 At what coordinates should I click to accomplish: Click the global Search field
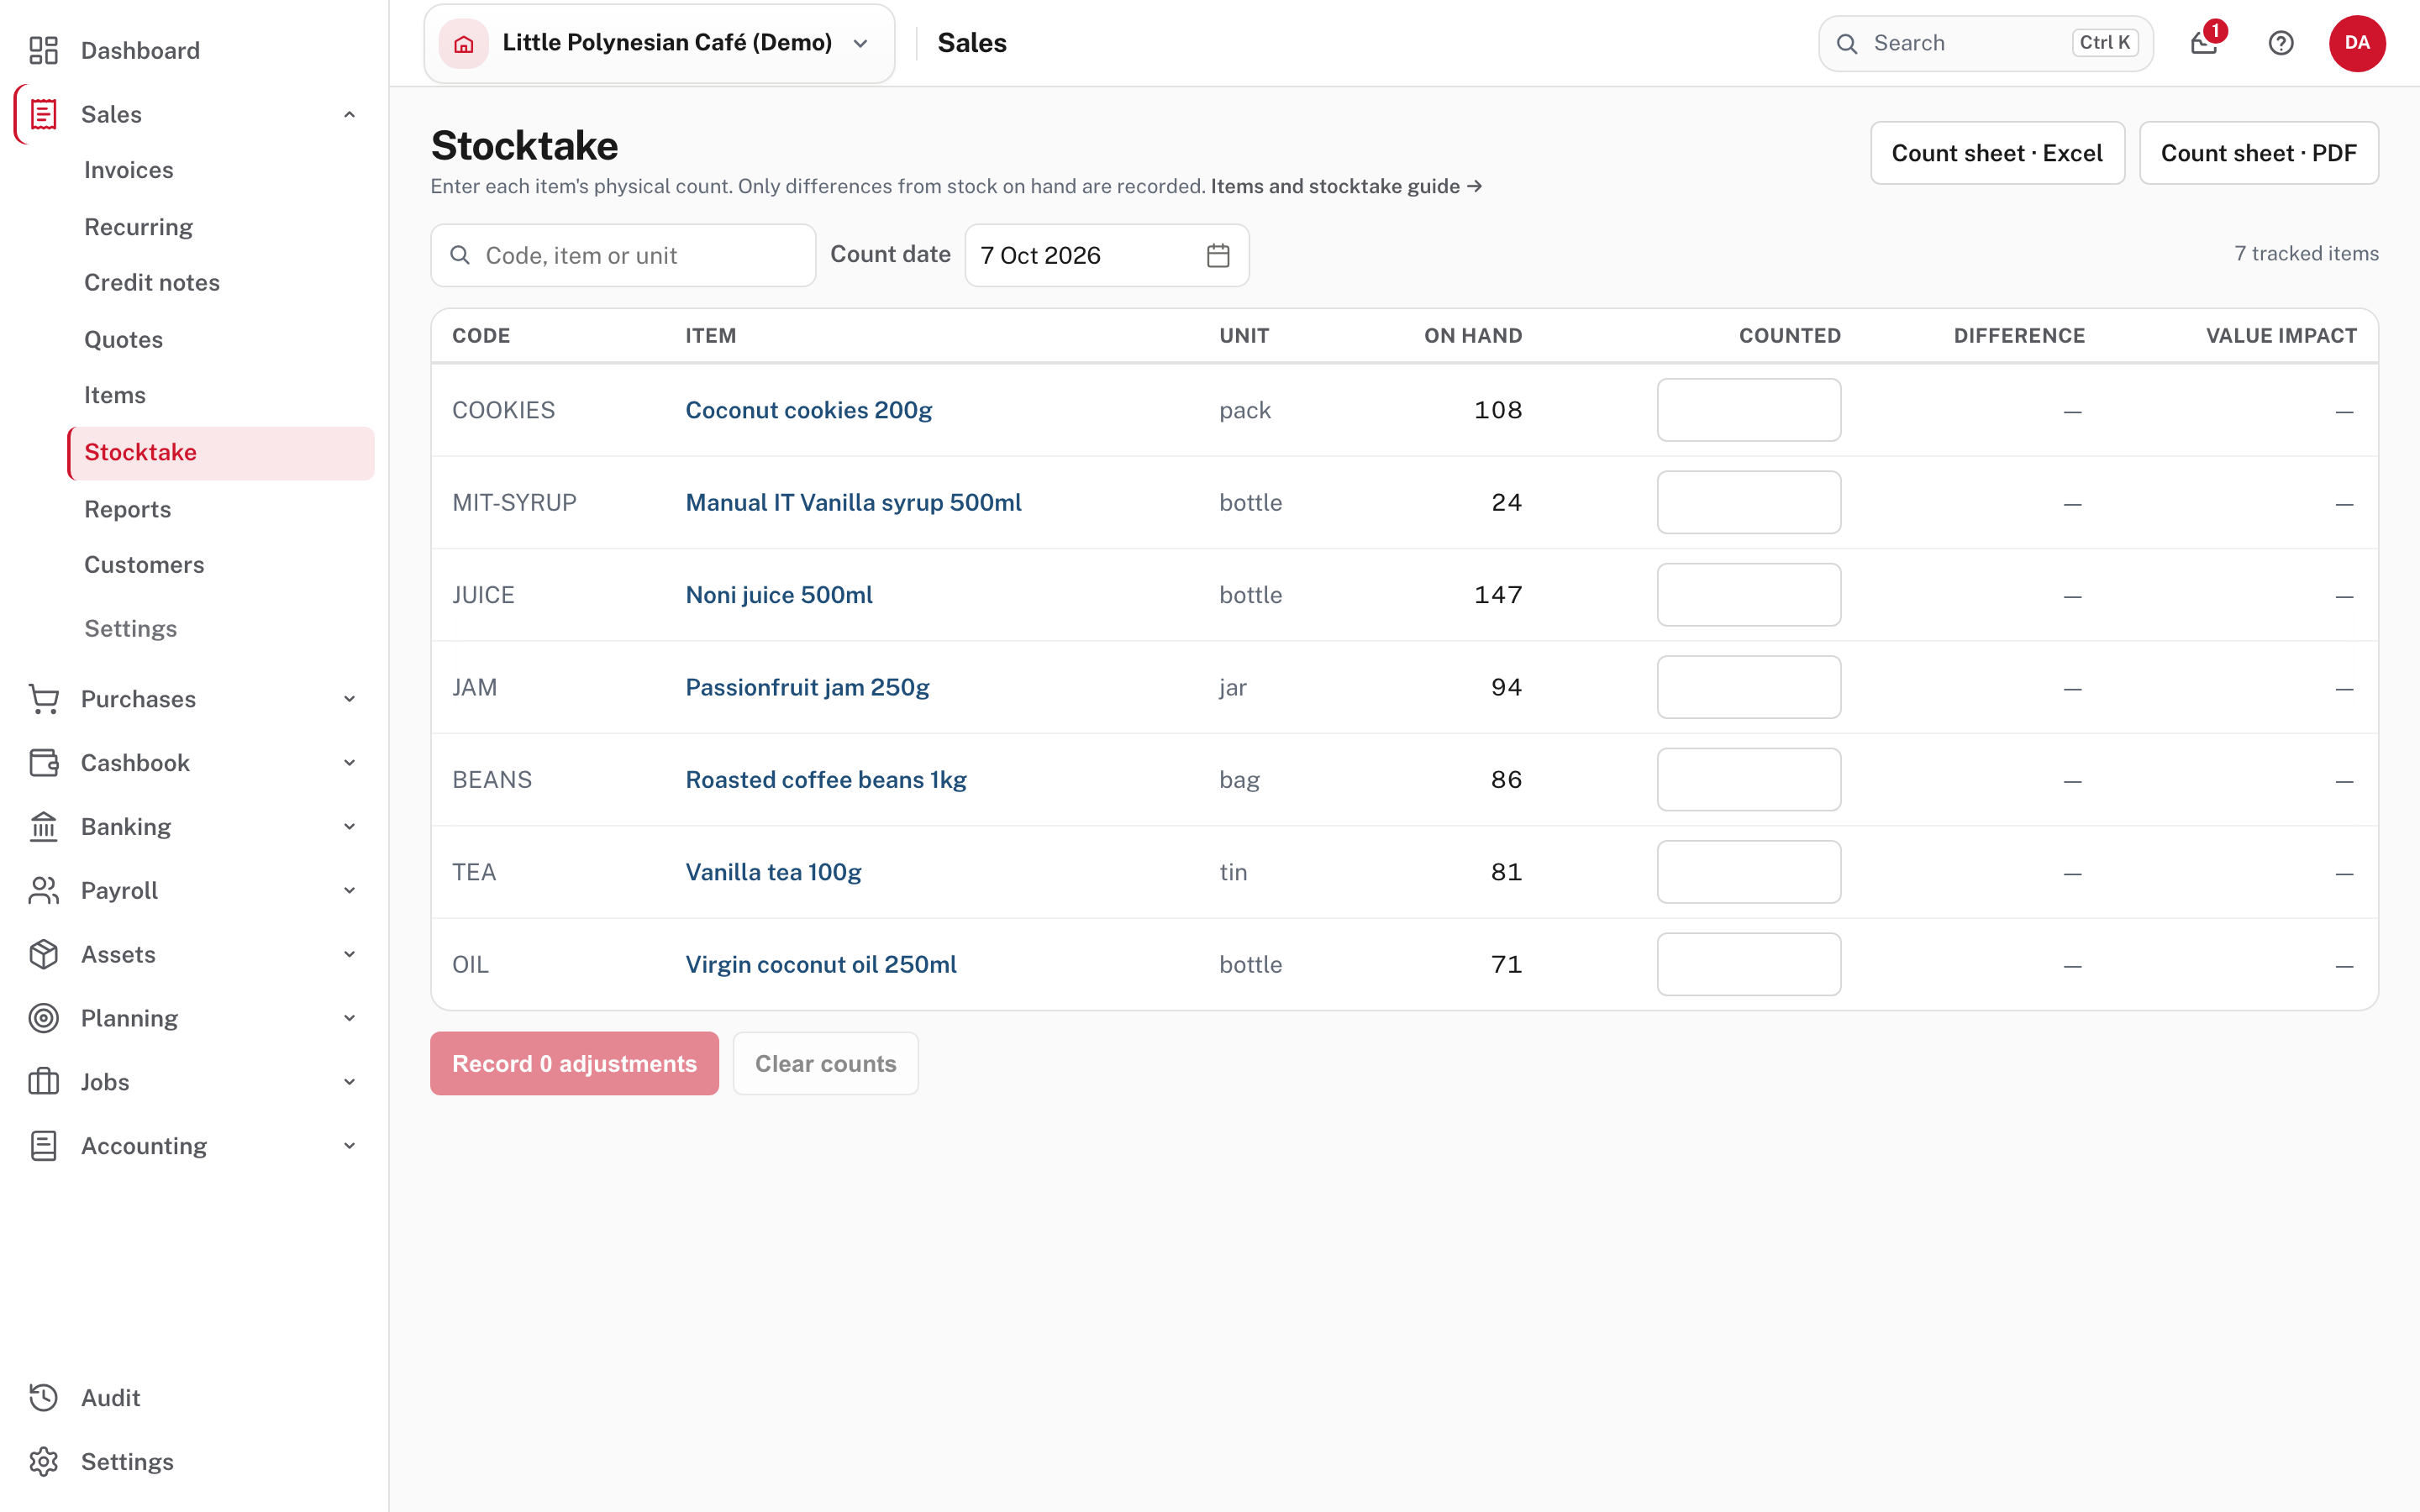click(1985, 43)
